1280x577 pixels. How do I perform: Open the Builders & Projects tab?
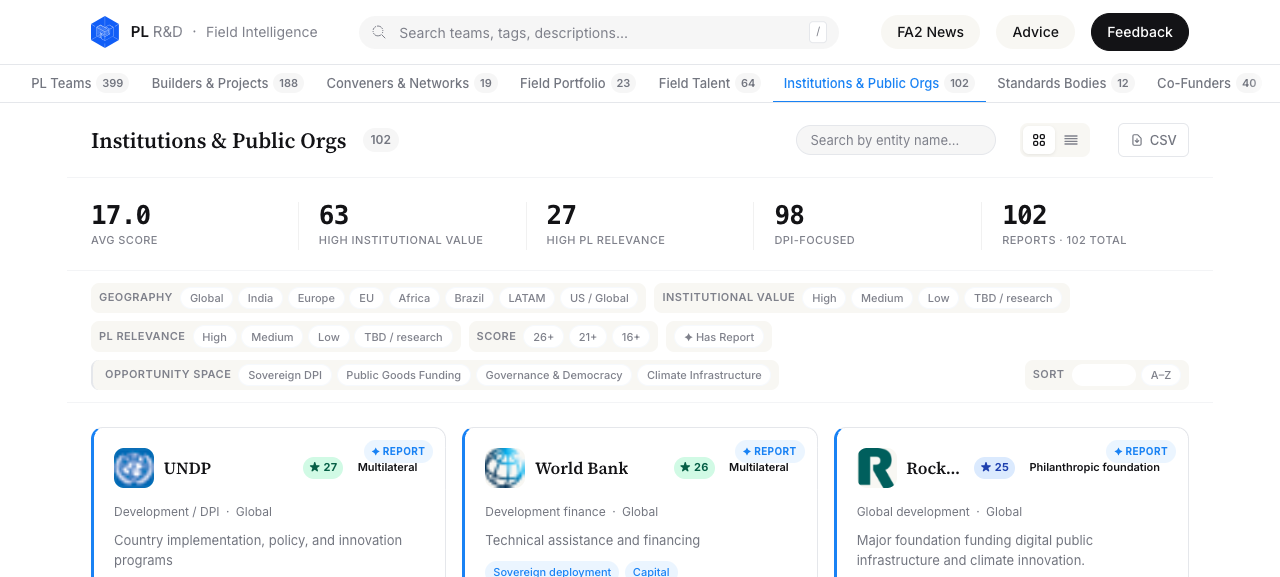[x=227, y=83]
